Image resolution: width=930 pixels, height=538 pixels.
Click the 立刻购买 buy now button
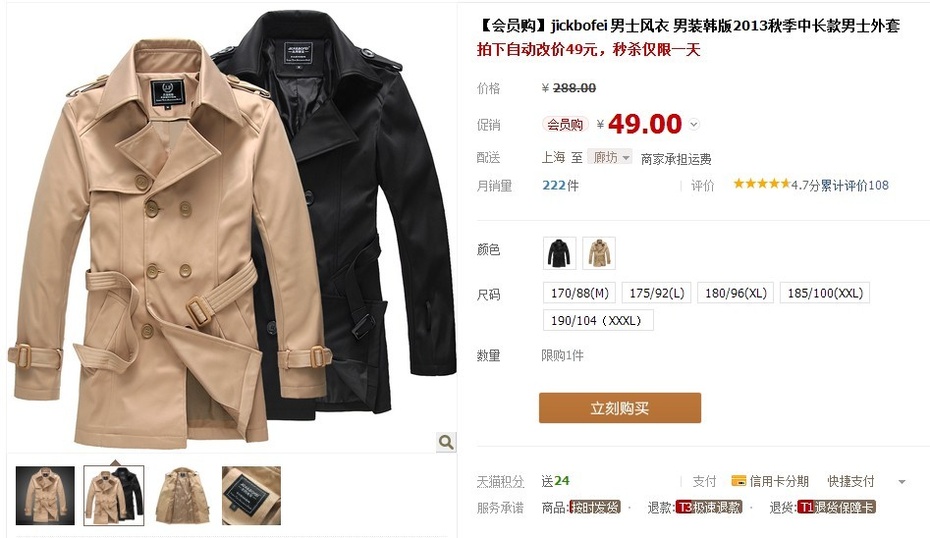620,408
